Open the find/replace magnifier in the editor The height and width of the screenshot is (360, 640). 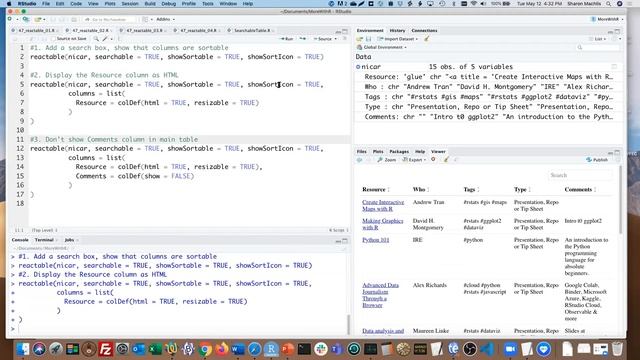tap(96, 39)
